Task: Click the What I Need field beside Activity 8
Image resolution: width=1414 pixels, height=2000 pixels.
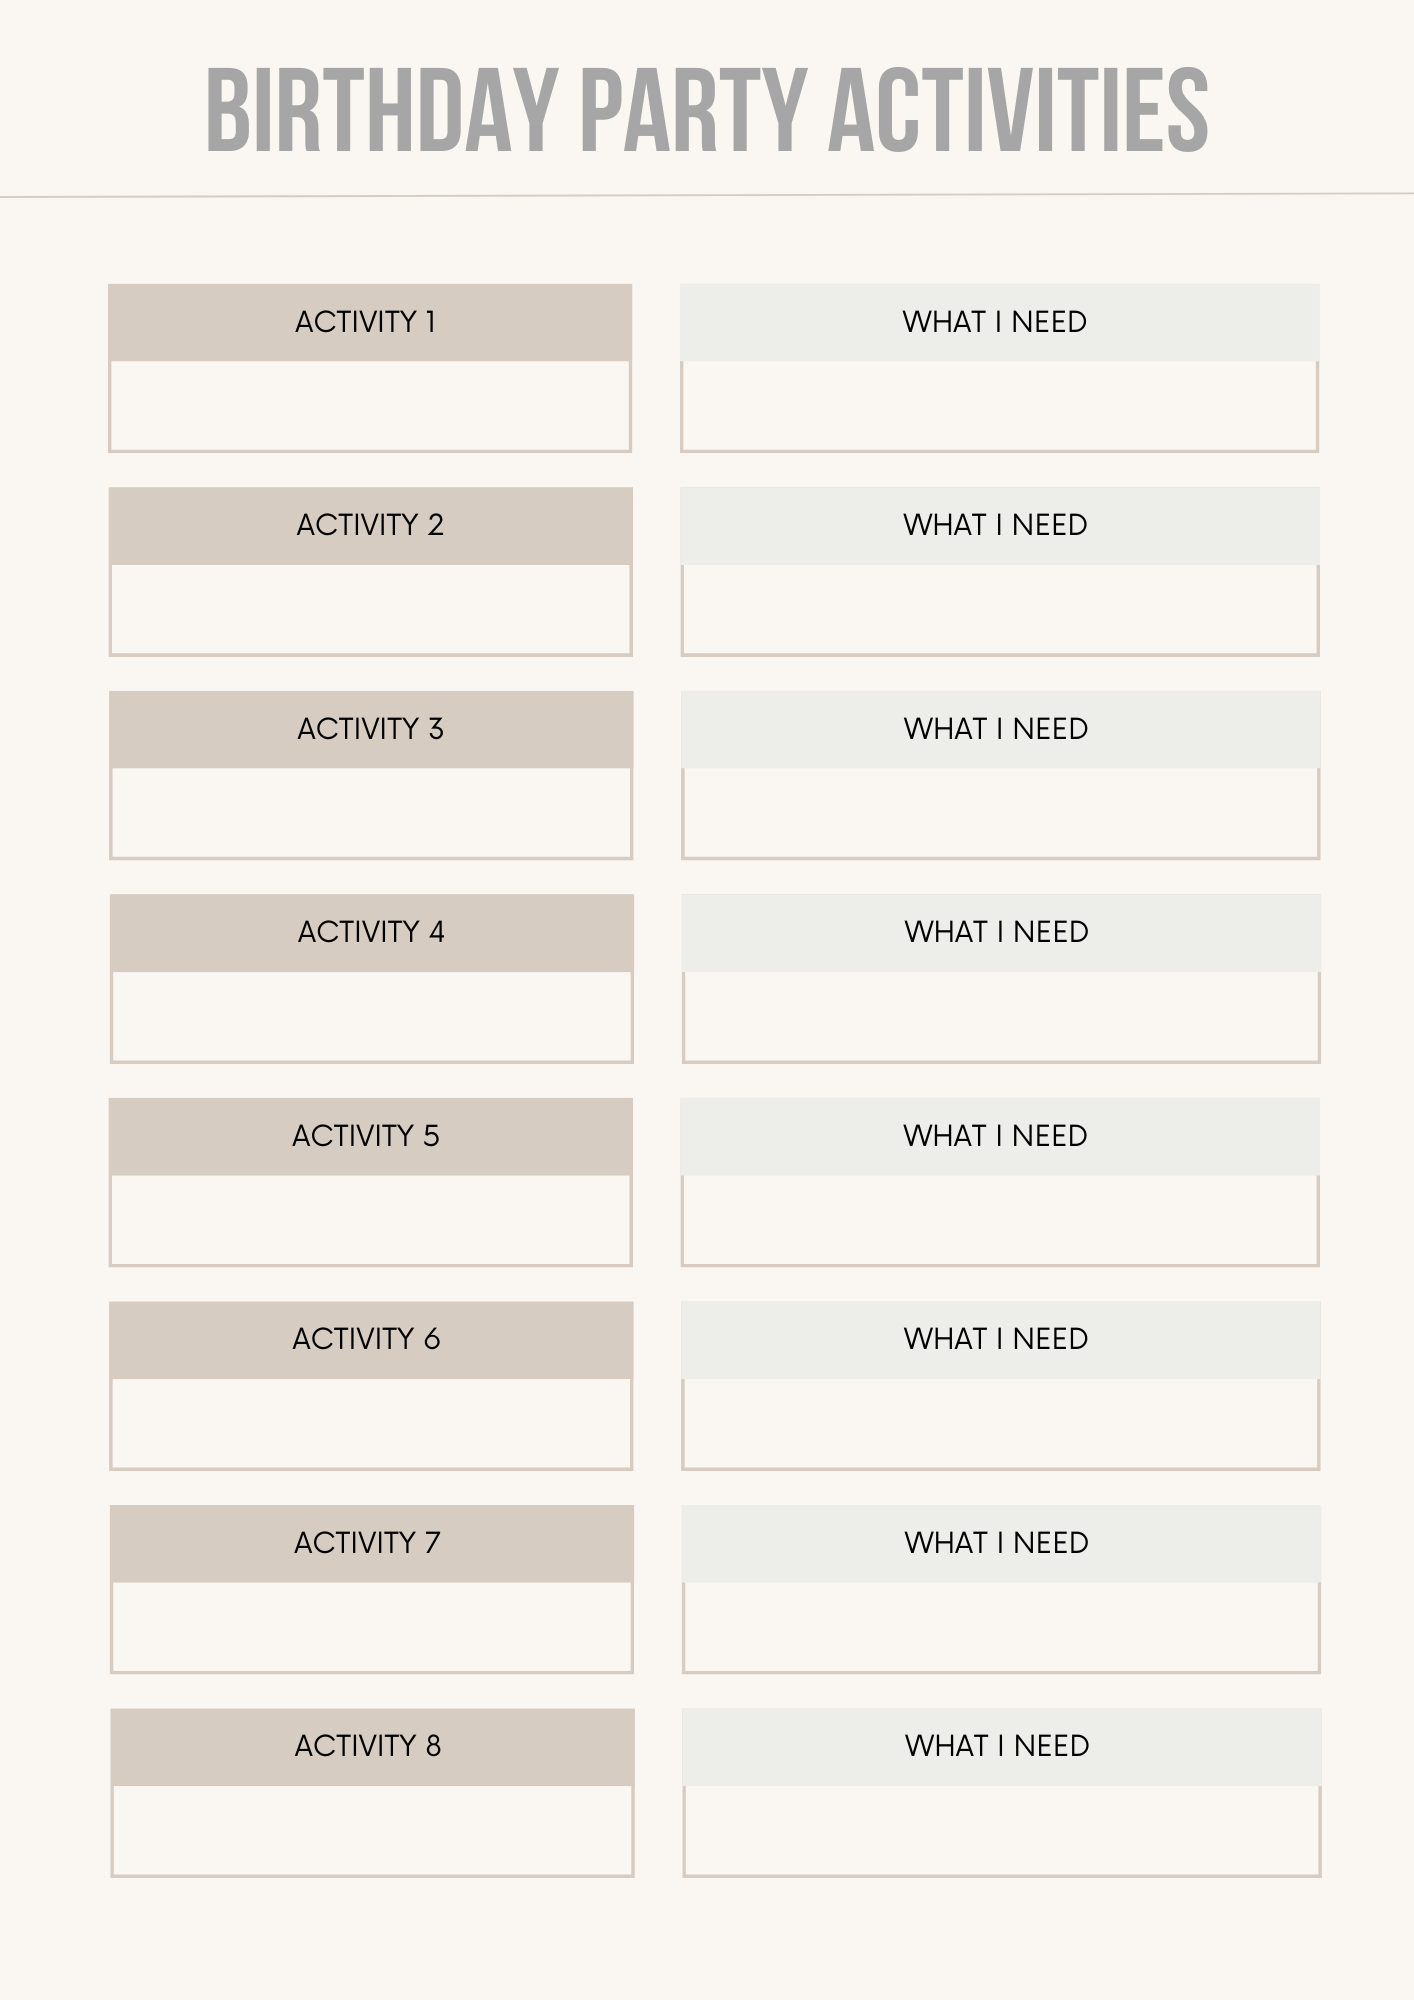Action: coord(1002,1831)
